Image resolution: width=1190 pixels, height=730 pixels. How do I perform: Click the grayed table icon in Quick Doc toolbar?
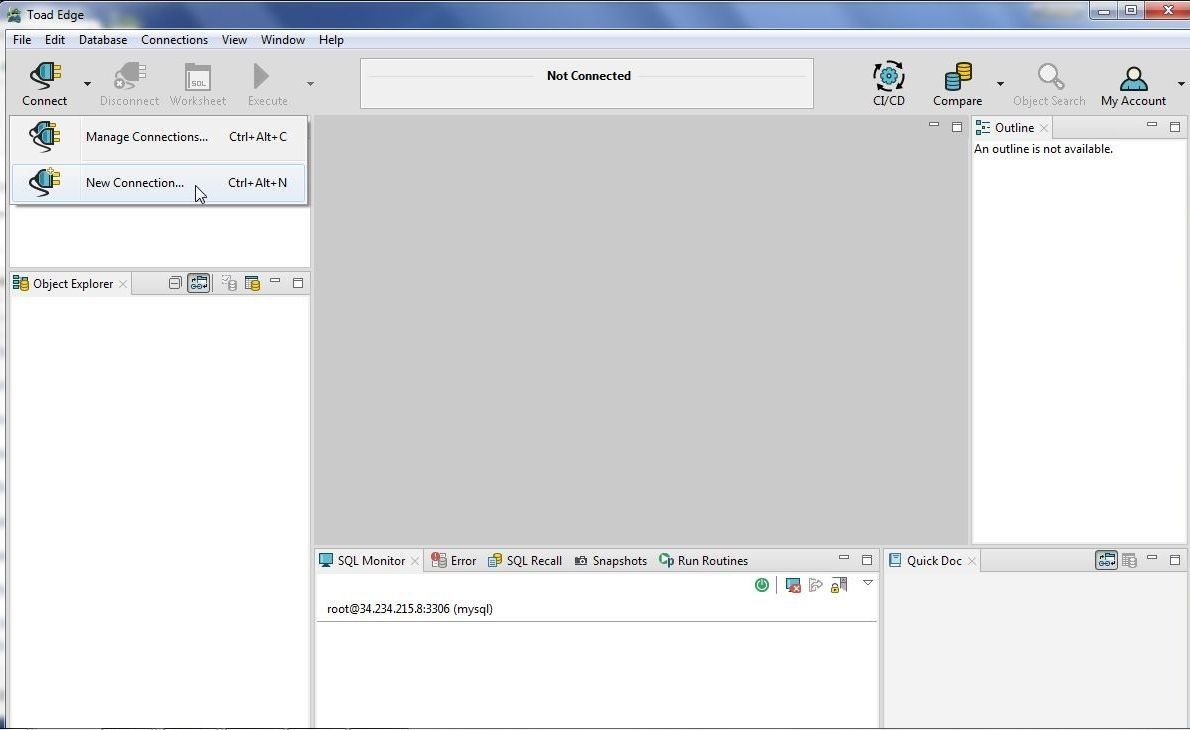click(x=1129, y=560)
